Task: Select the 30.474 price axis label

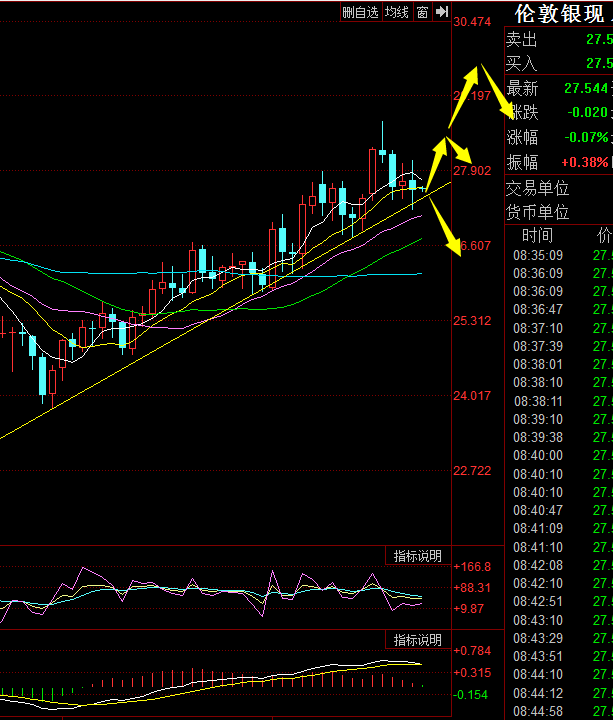Action: click(x=472, y=22)
